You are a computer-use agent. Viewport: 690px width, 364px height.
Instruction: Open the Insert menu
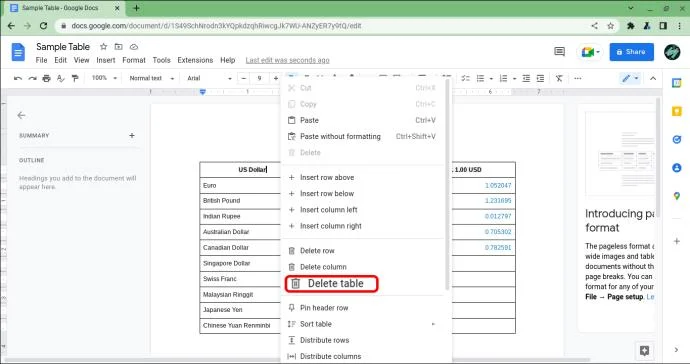click(106, 60)
